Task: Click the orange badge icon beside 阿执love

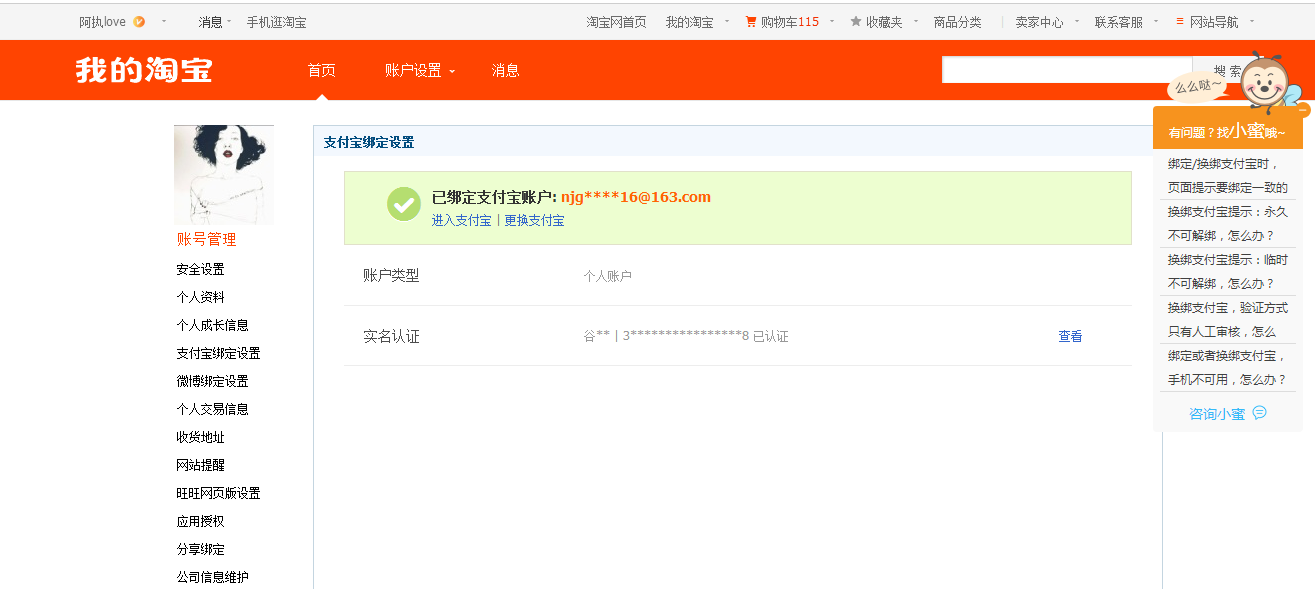Action: click(x=139, y=21)
